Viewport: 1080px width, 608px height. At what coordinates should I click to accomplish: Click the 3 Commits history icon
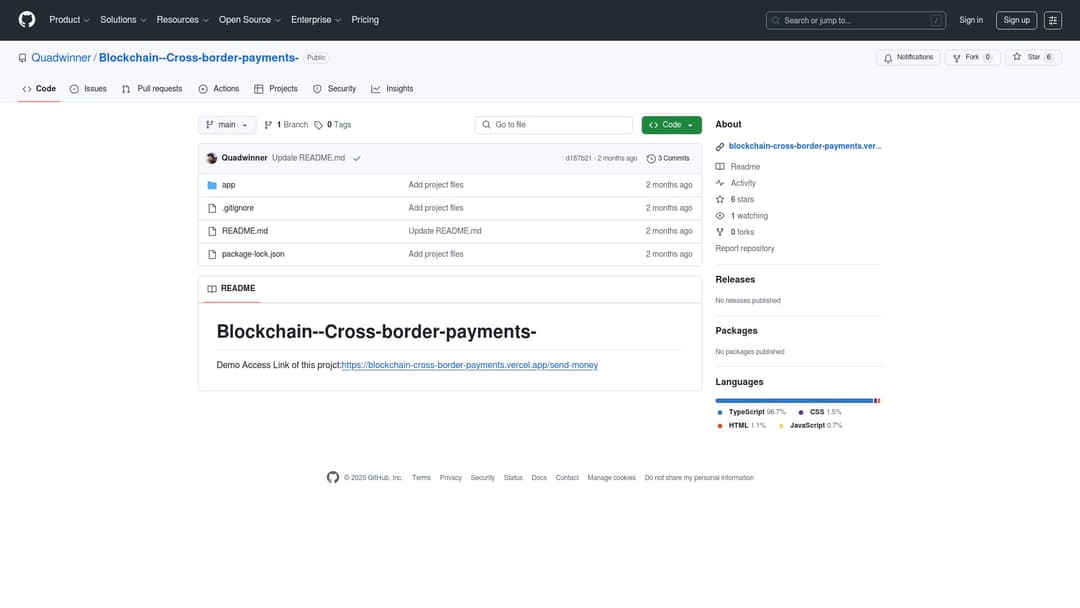click(649, 158)
